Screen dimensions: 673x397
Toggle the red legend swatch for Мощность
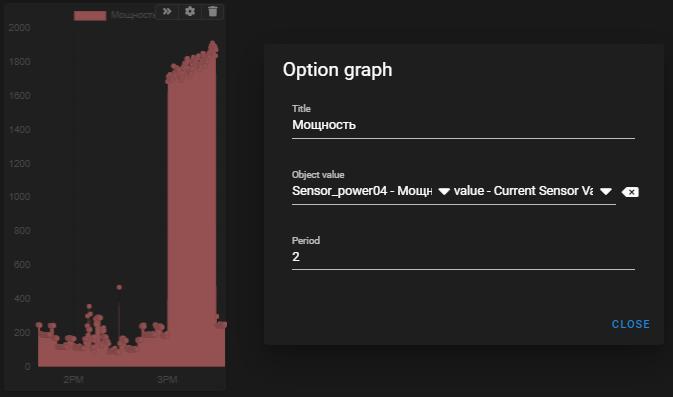(x=90, y=16)
